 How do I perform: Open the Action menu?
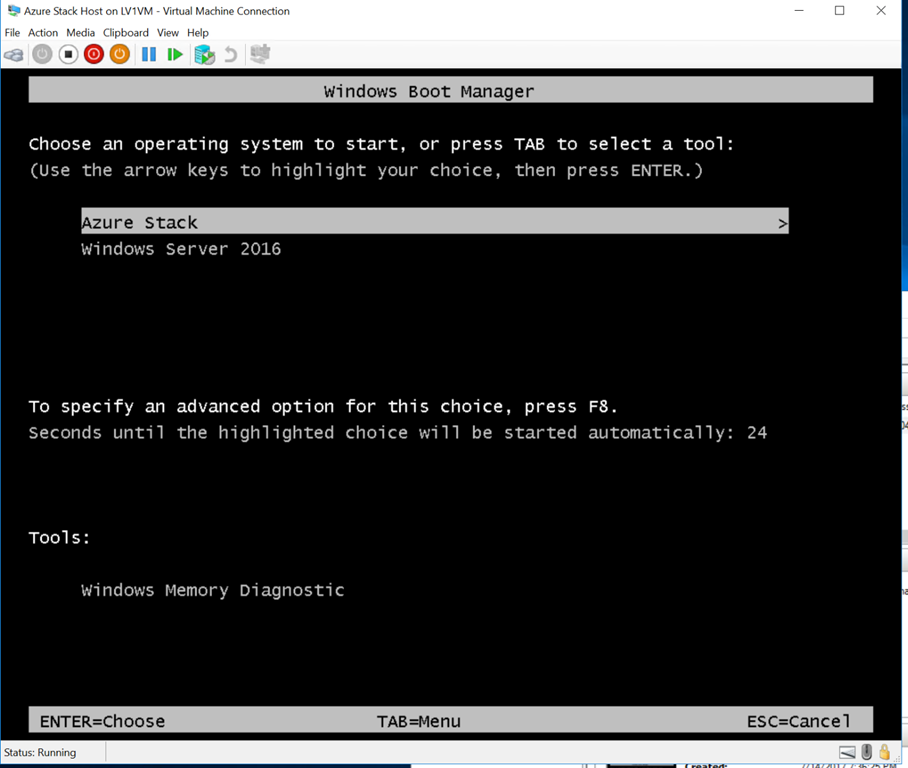click(x=43, y=33)
